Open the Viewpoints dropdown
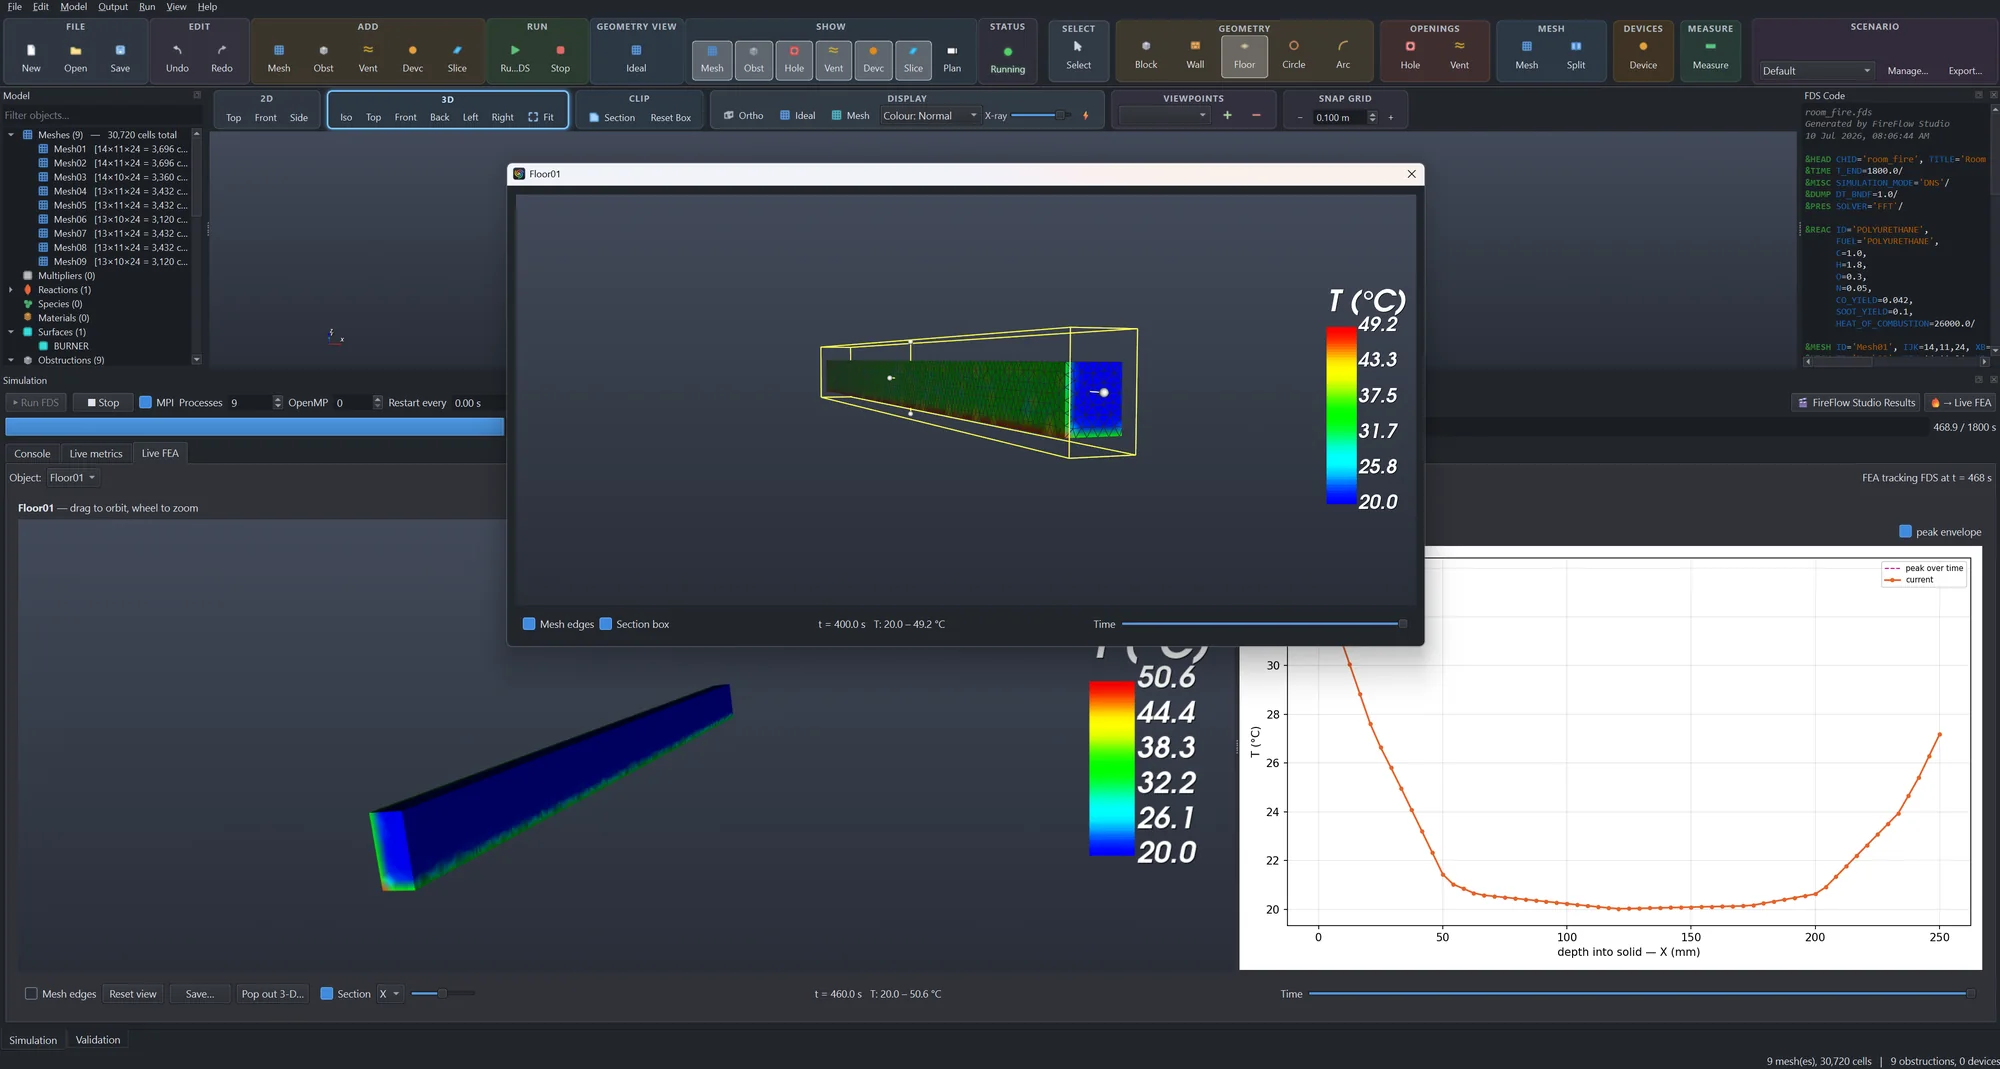 pos(1165,116)
